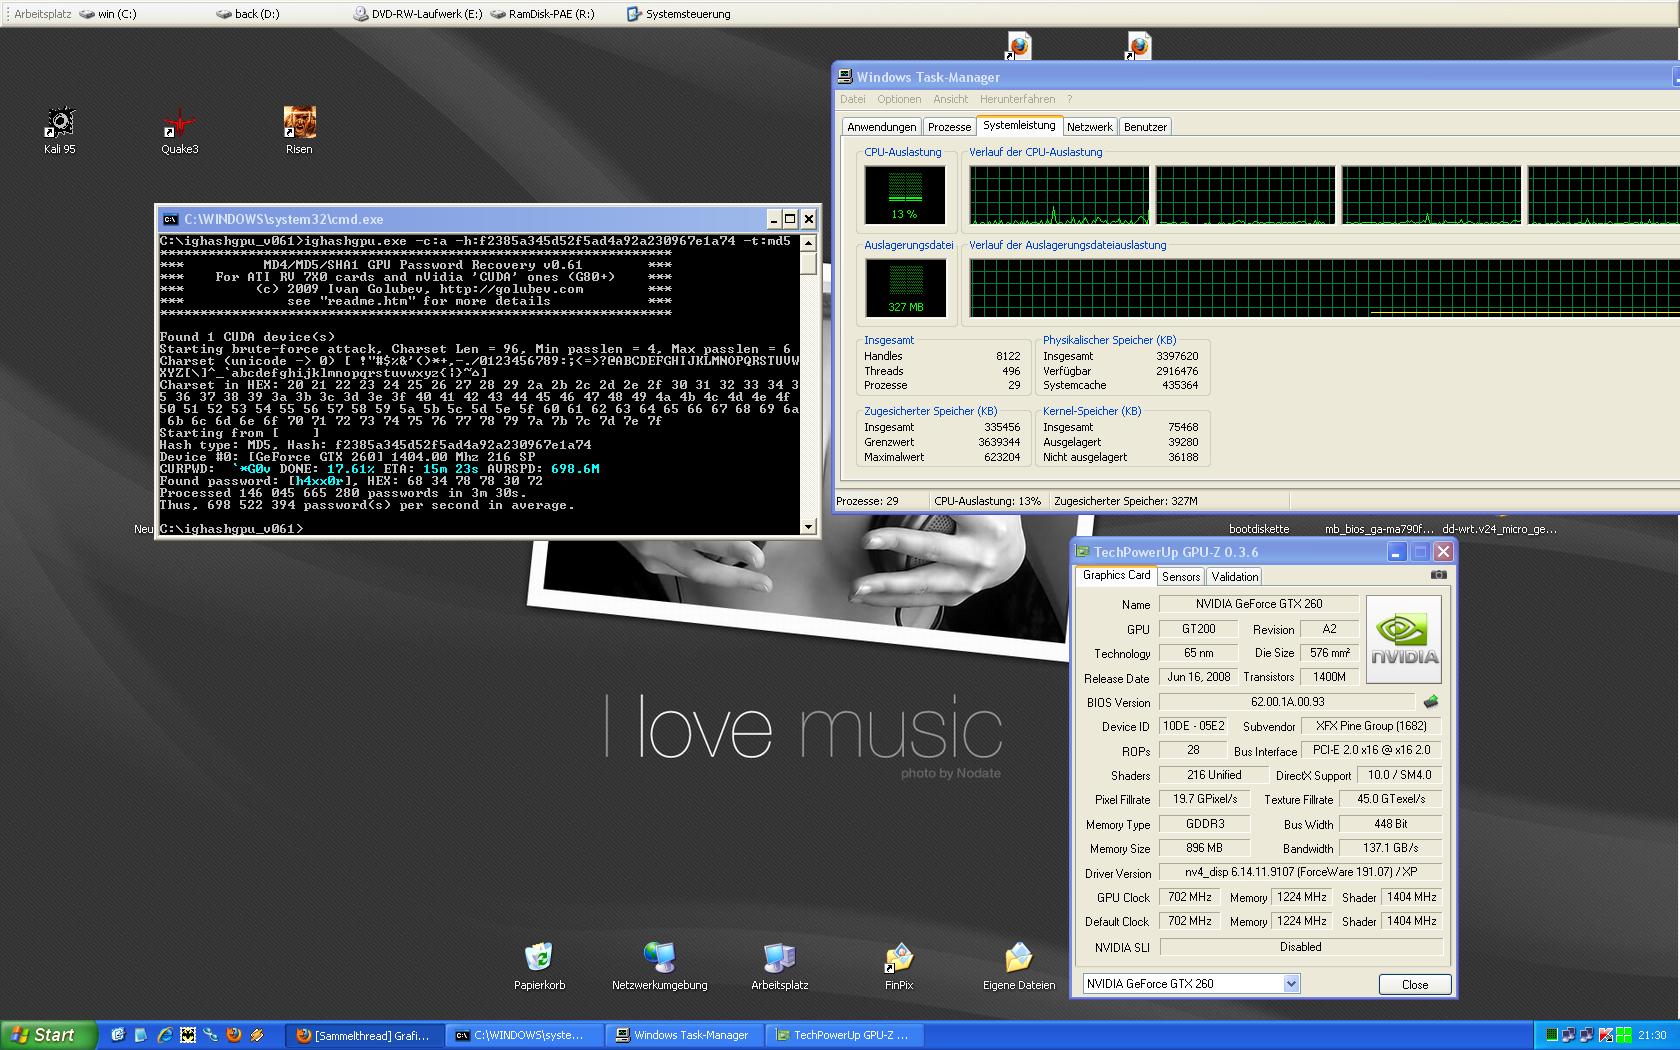Click the Driver Version field in GPU-Z
This screenshot has width=1680, height=1050.
pos(1300,872)
